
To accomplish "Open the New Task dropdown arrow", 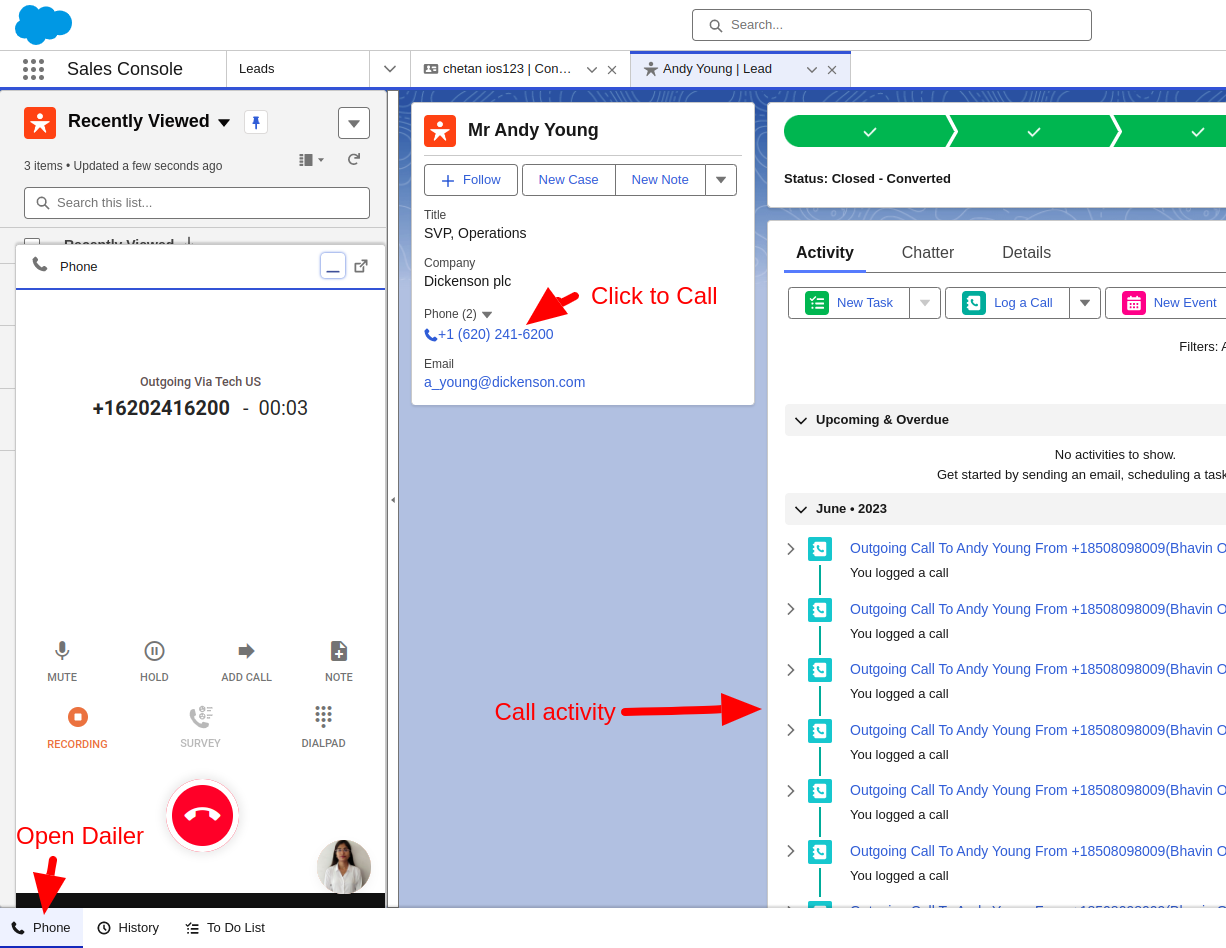I will click(x=925, y=303).
